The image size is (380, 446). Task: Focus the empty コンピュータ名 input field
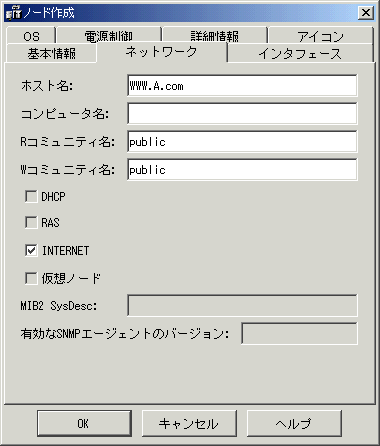pos(242,114)
